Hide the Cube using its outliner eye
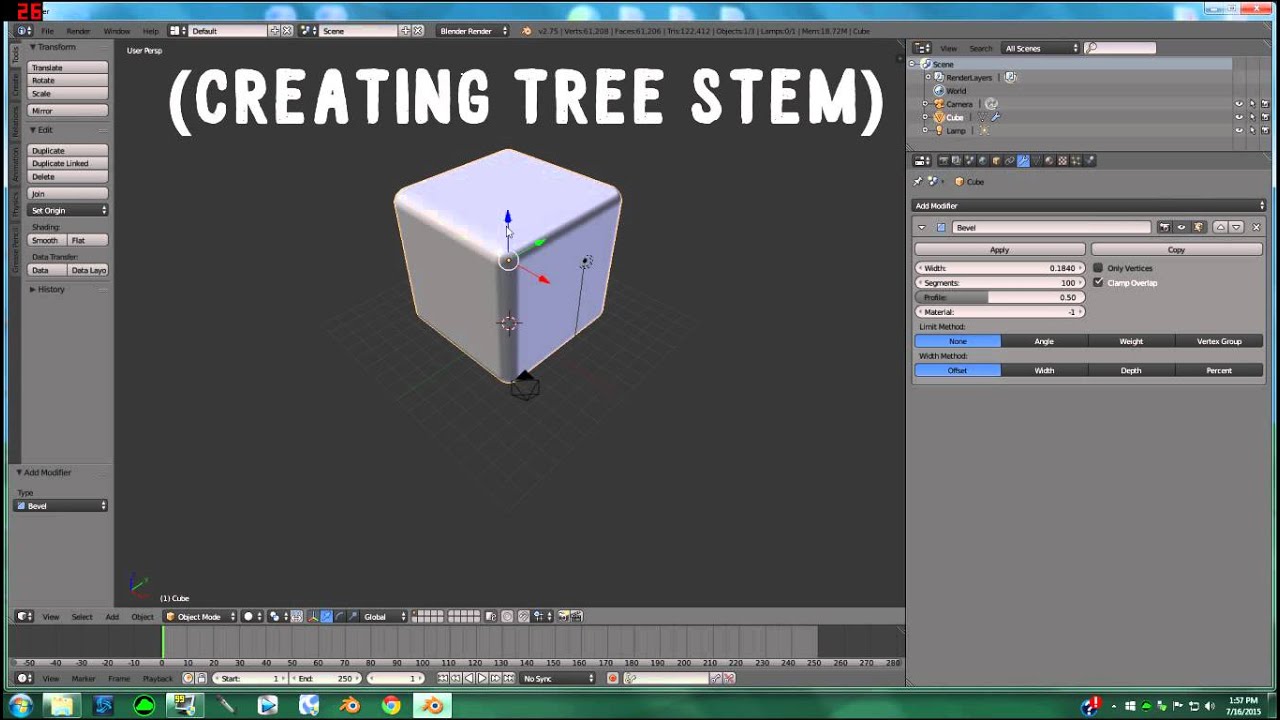 pyautogui.click(x=1239, y=117)
